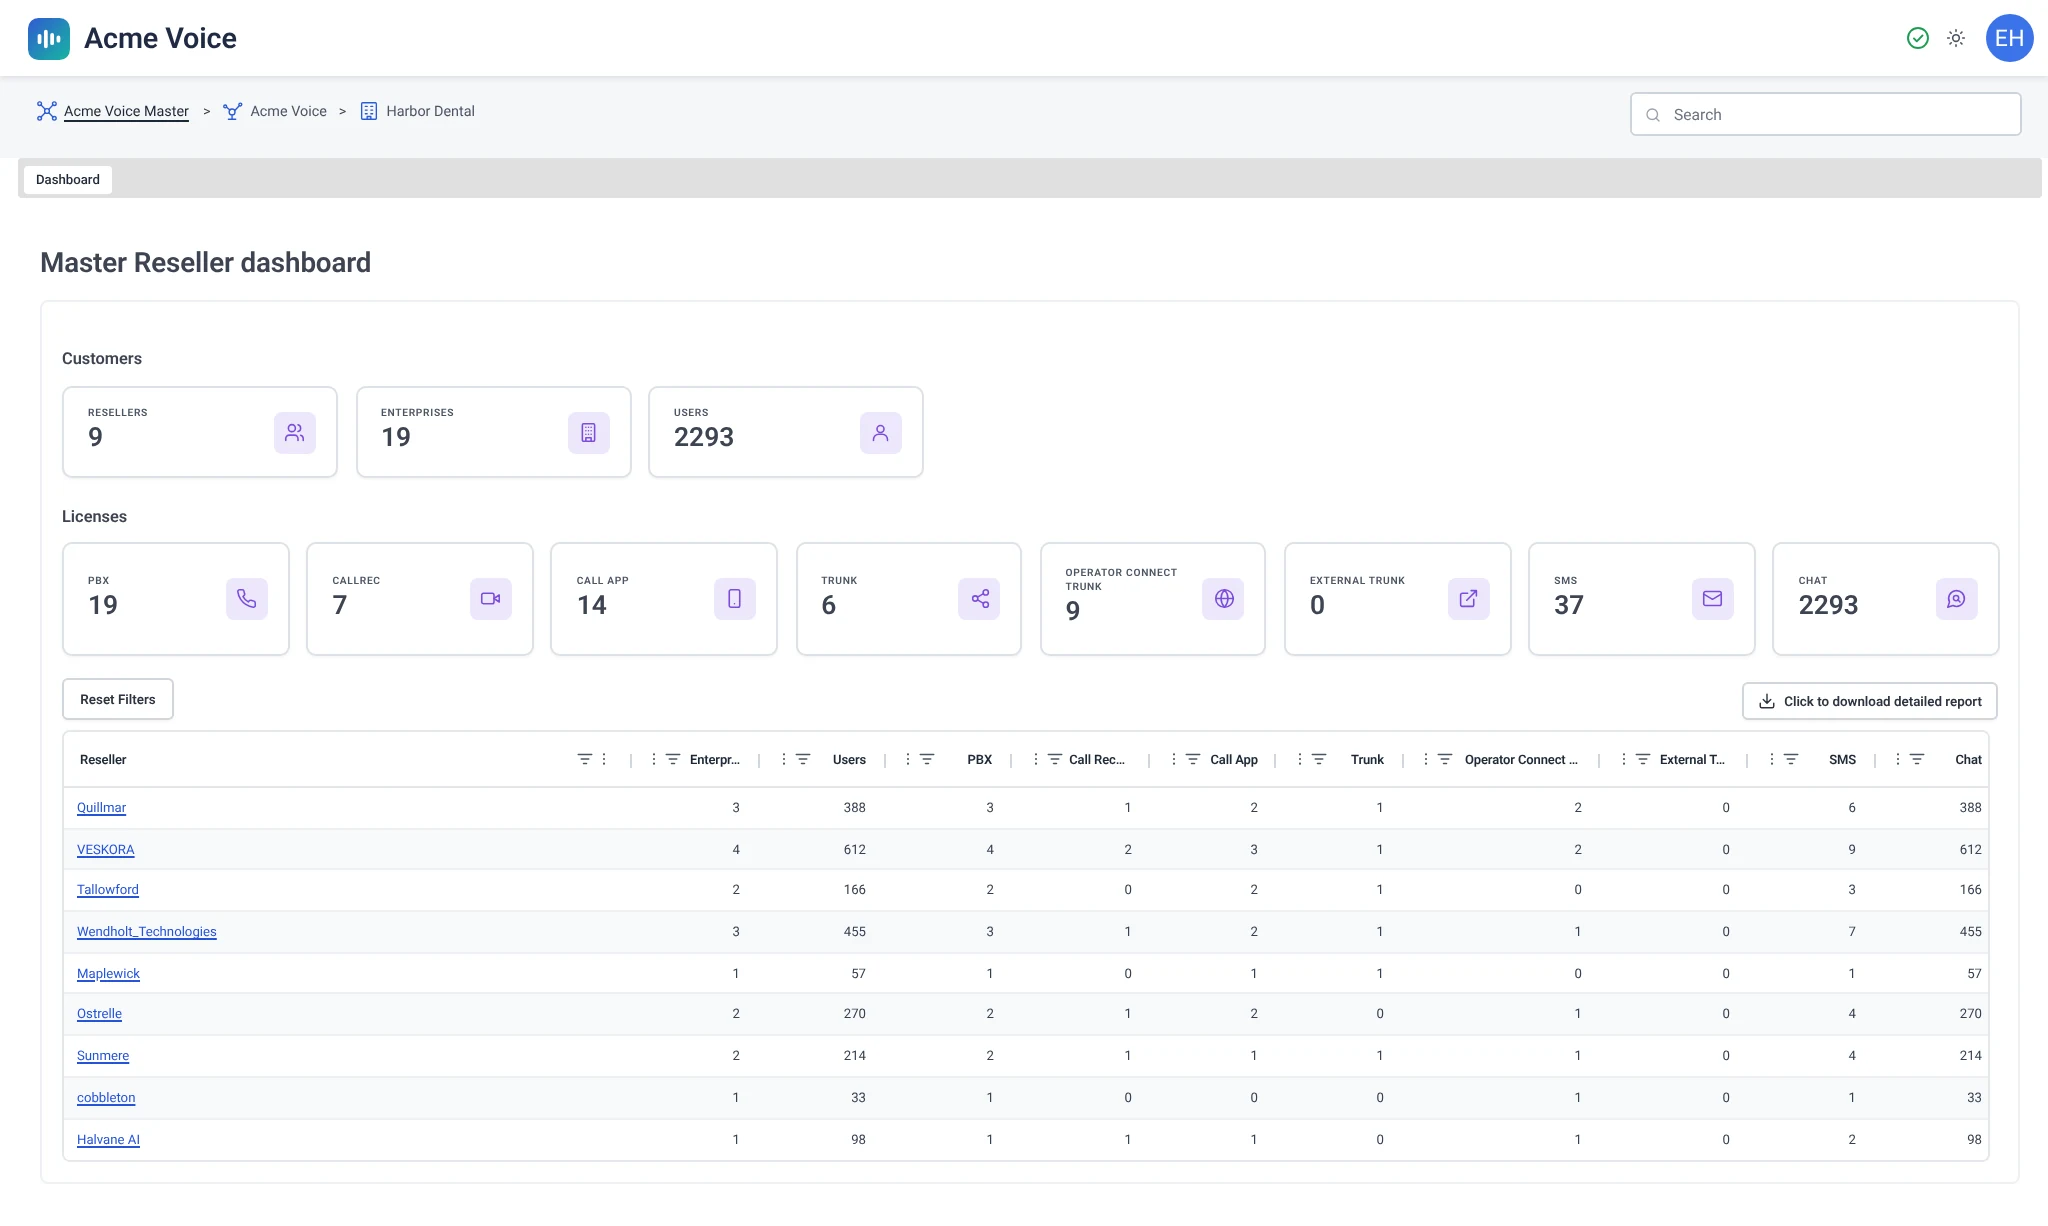Viewport: 2048px width, 1226px height.
Task: Open the Reseller column options menu
Action: [x=604, y=759]
